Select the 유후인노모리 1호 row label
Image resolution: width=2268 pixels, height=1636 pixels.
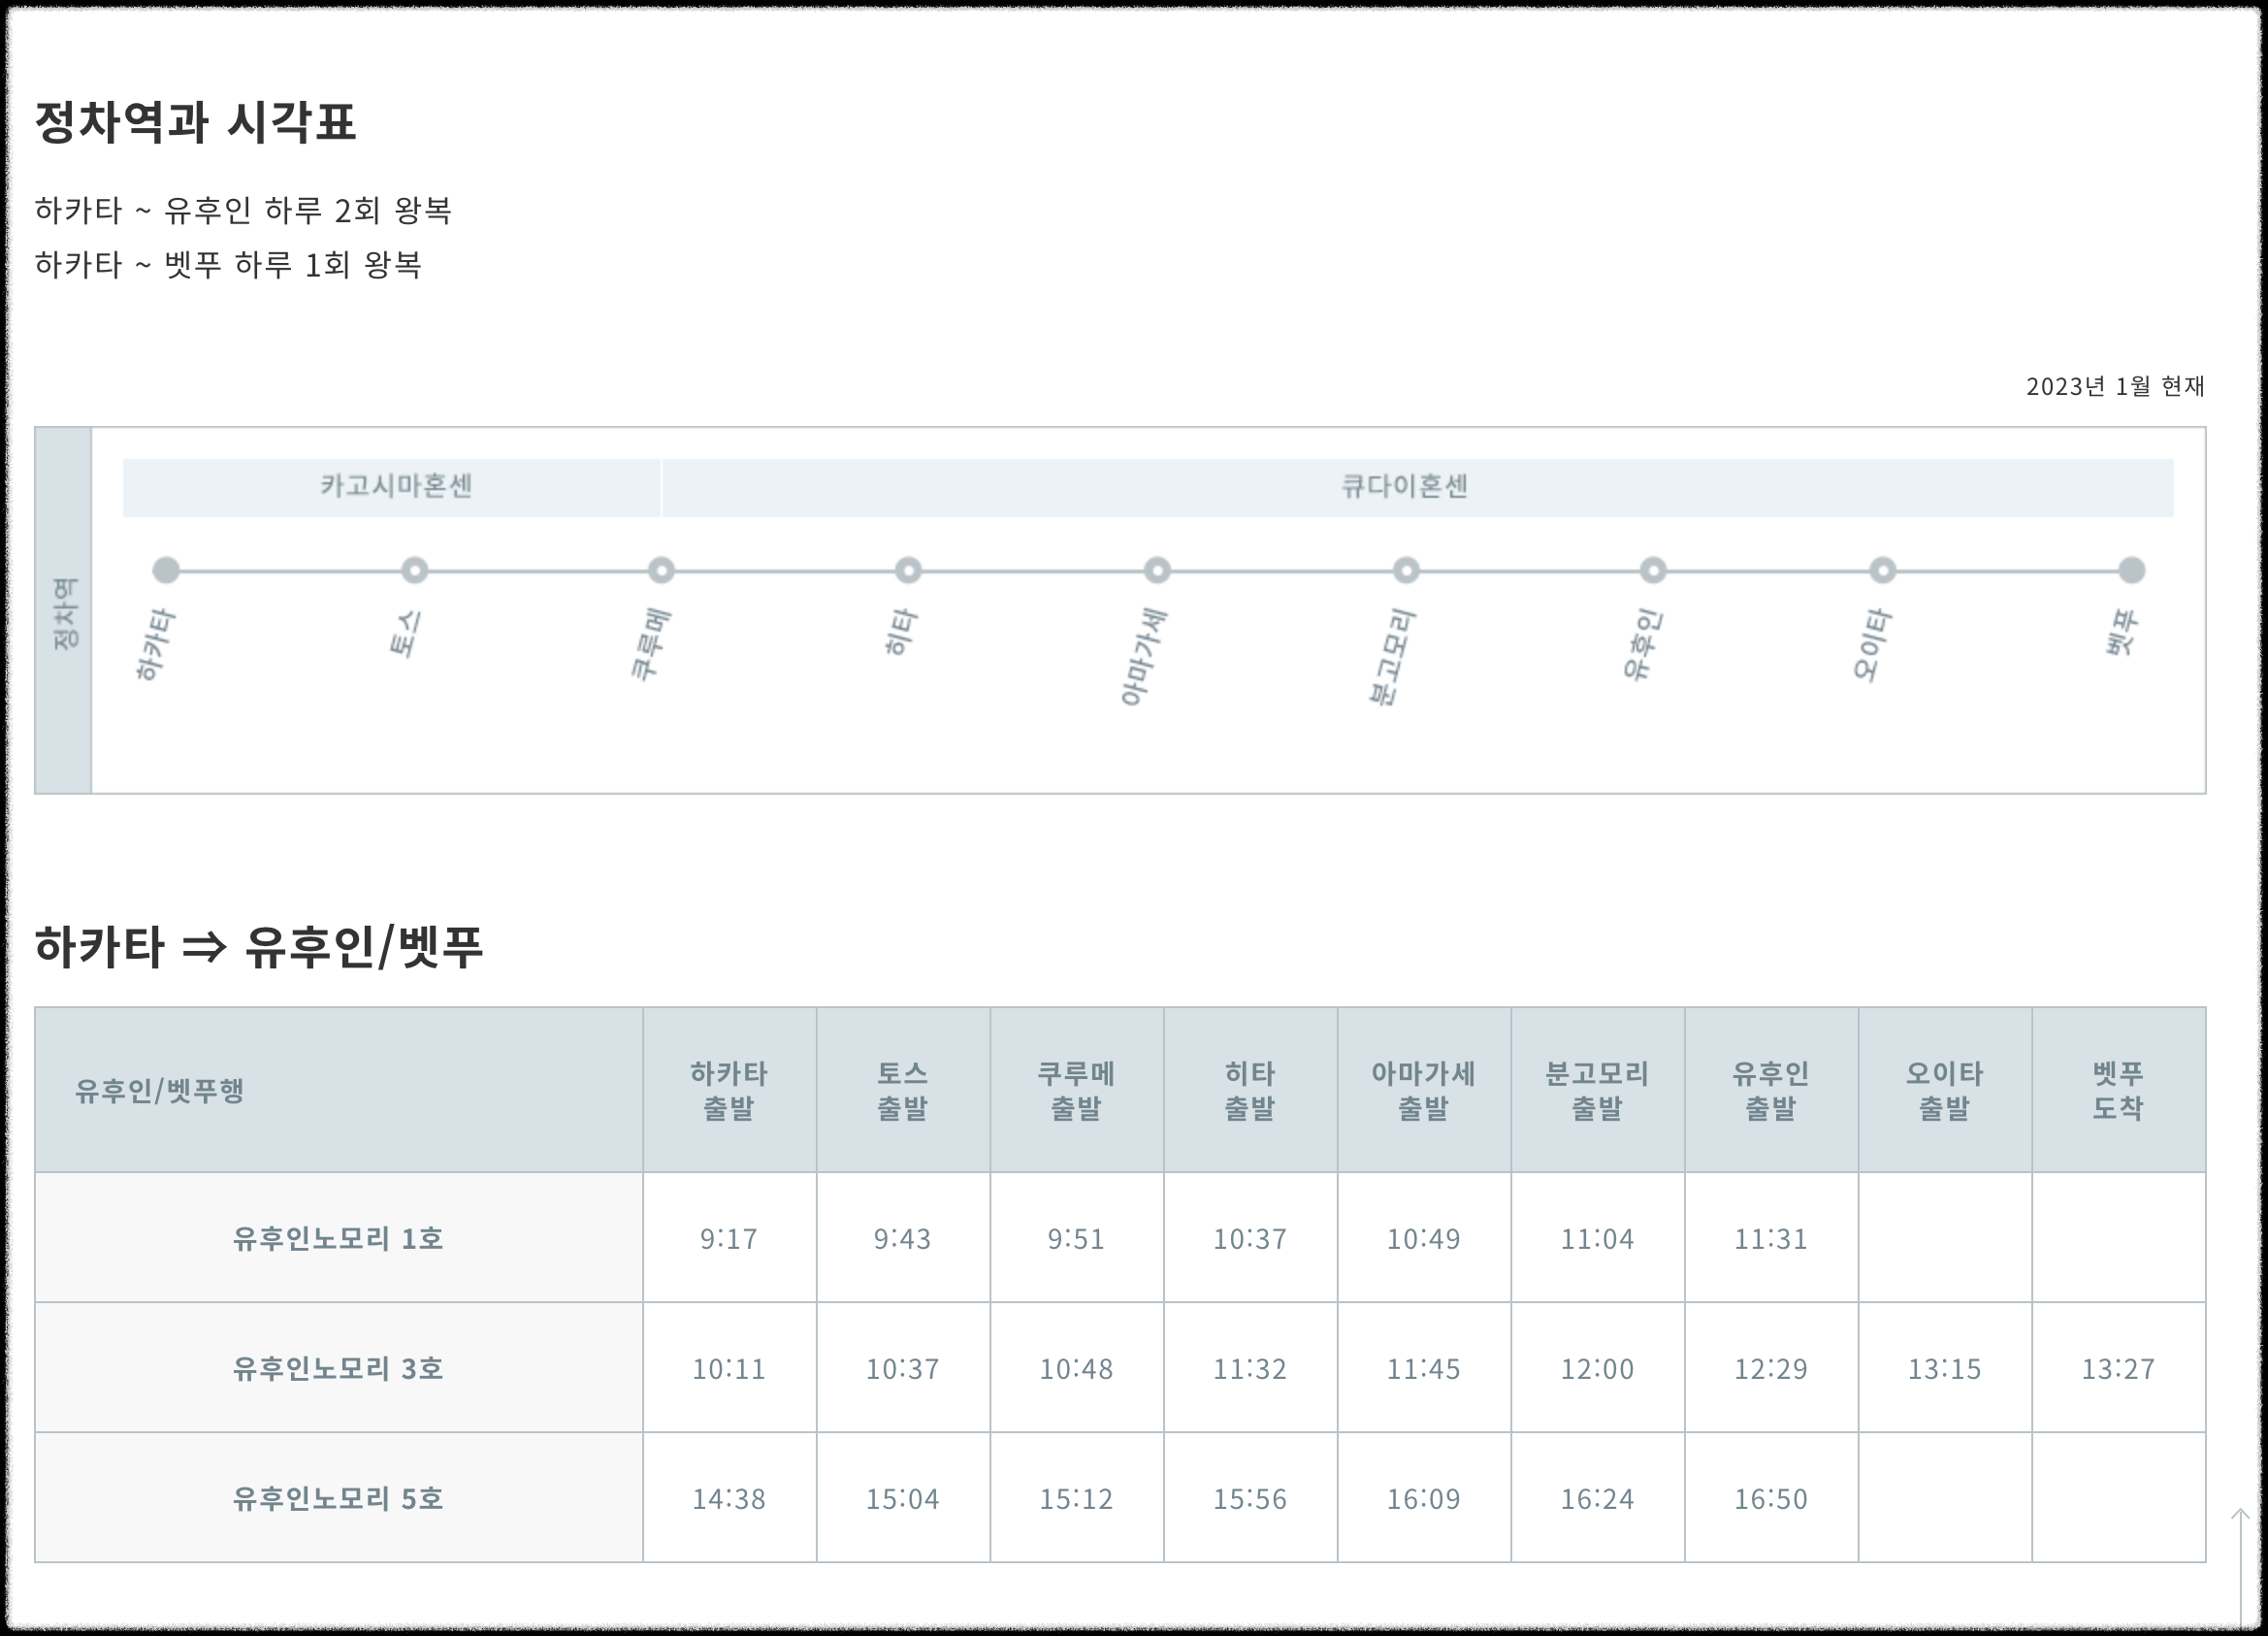tap(339, 1238)
